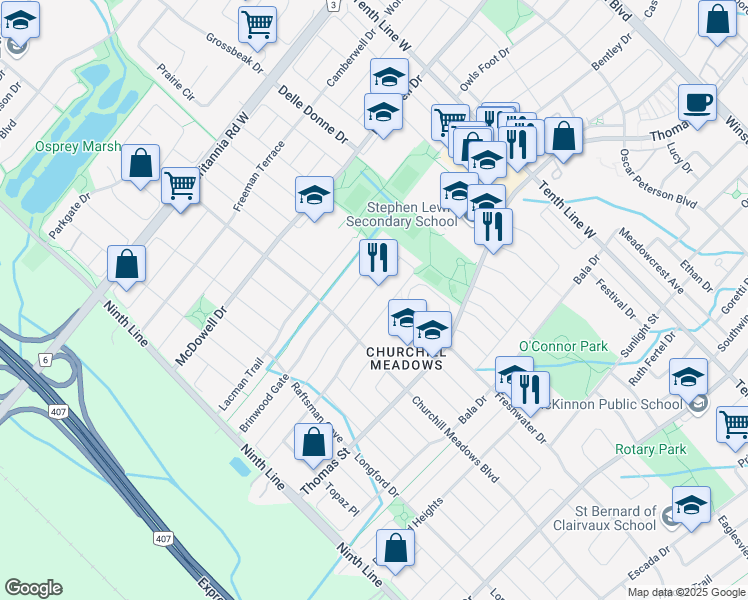Click the Delle Donne Dr street label
This screenshot has height=600, width=748.
[313, 114]
